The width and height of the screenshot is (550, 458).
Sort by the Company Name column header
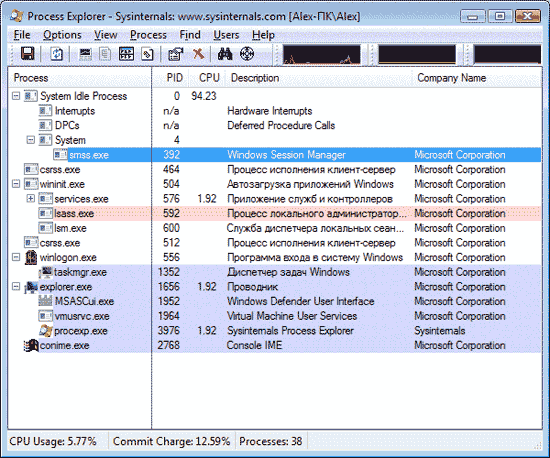click(x=476, y=78)
